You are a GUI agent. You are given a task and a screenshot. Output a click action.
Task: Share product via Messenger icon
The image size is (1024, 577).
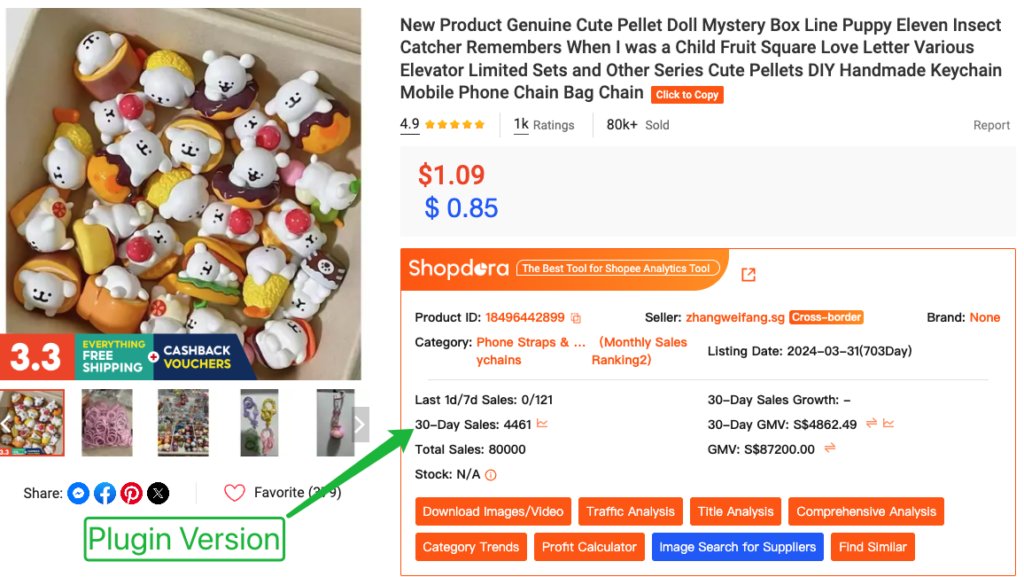pos(79,493)
